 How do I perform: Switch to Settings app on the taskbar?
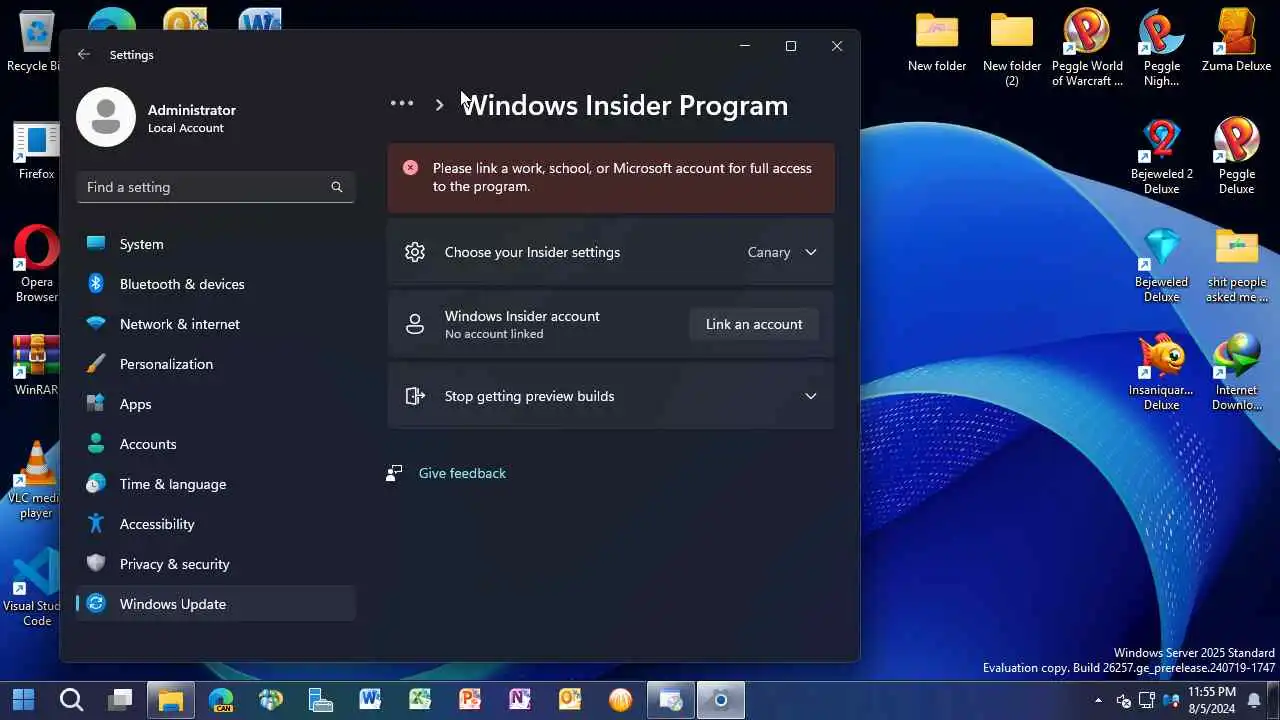pos(720,700)
